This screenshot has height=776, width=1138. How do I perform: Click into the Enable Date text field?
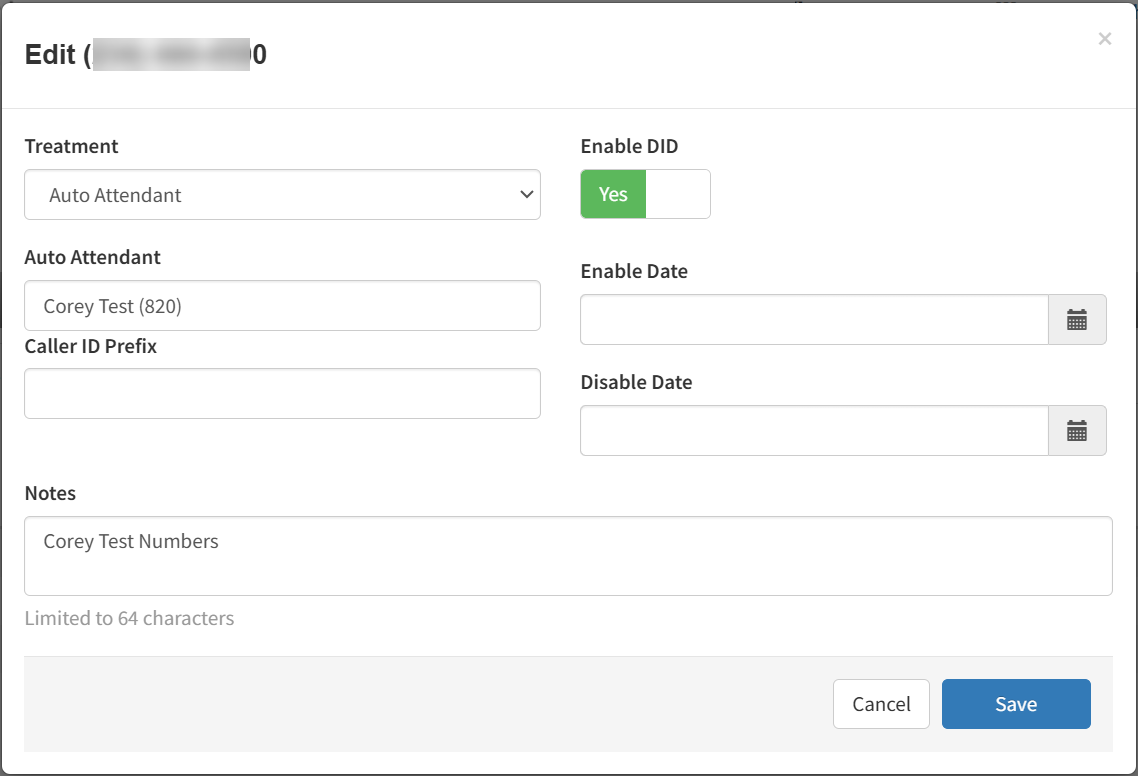coord(814,320)
